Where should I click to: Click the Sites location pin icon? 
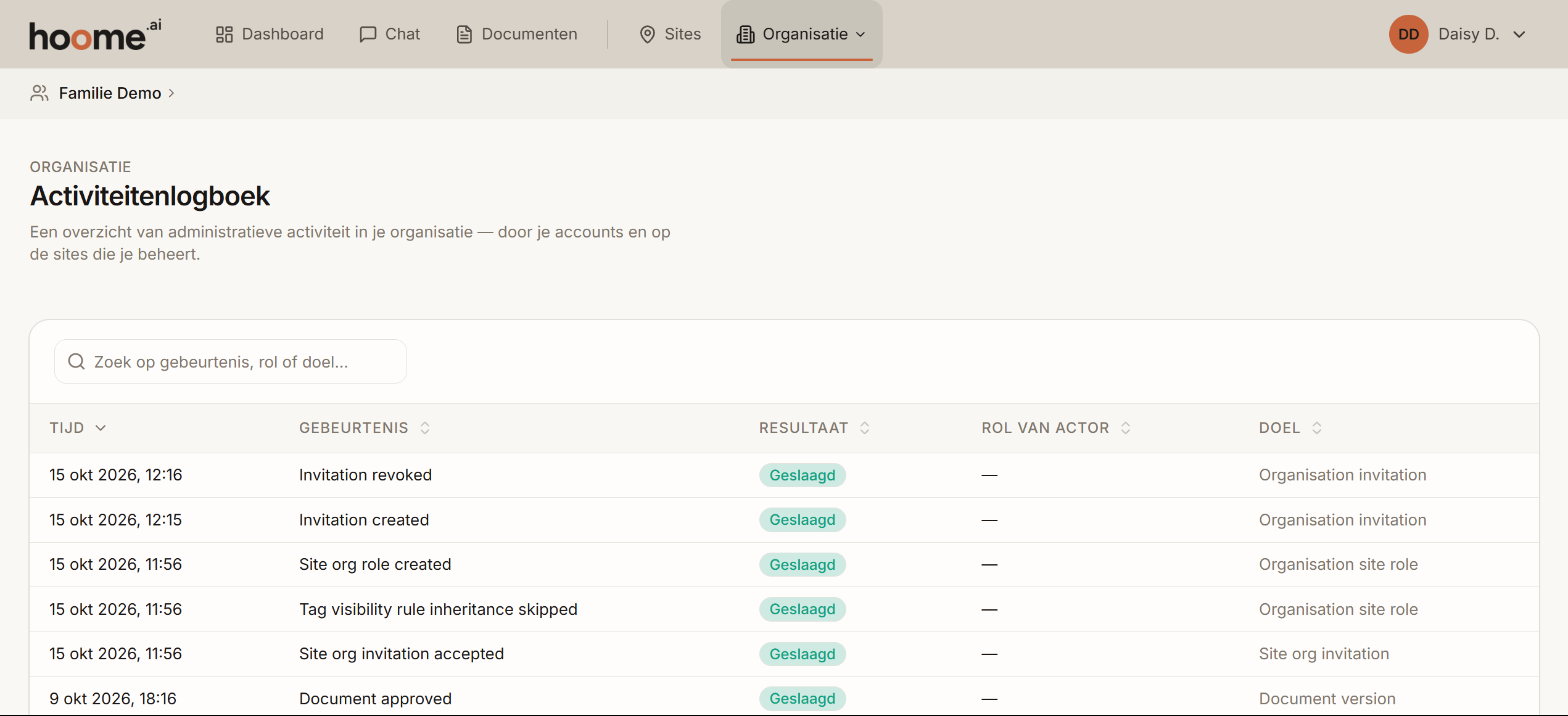pos(647,34)
